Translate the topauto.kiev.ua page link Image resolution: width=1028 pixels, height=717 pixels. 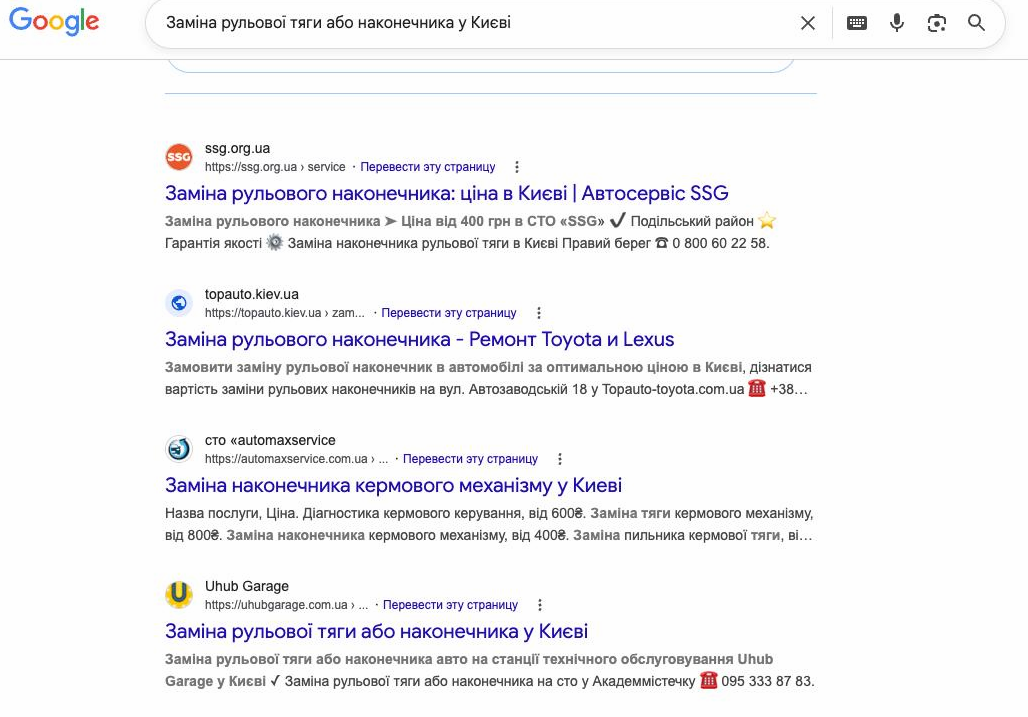449,313
